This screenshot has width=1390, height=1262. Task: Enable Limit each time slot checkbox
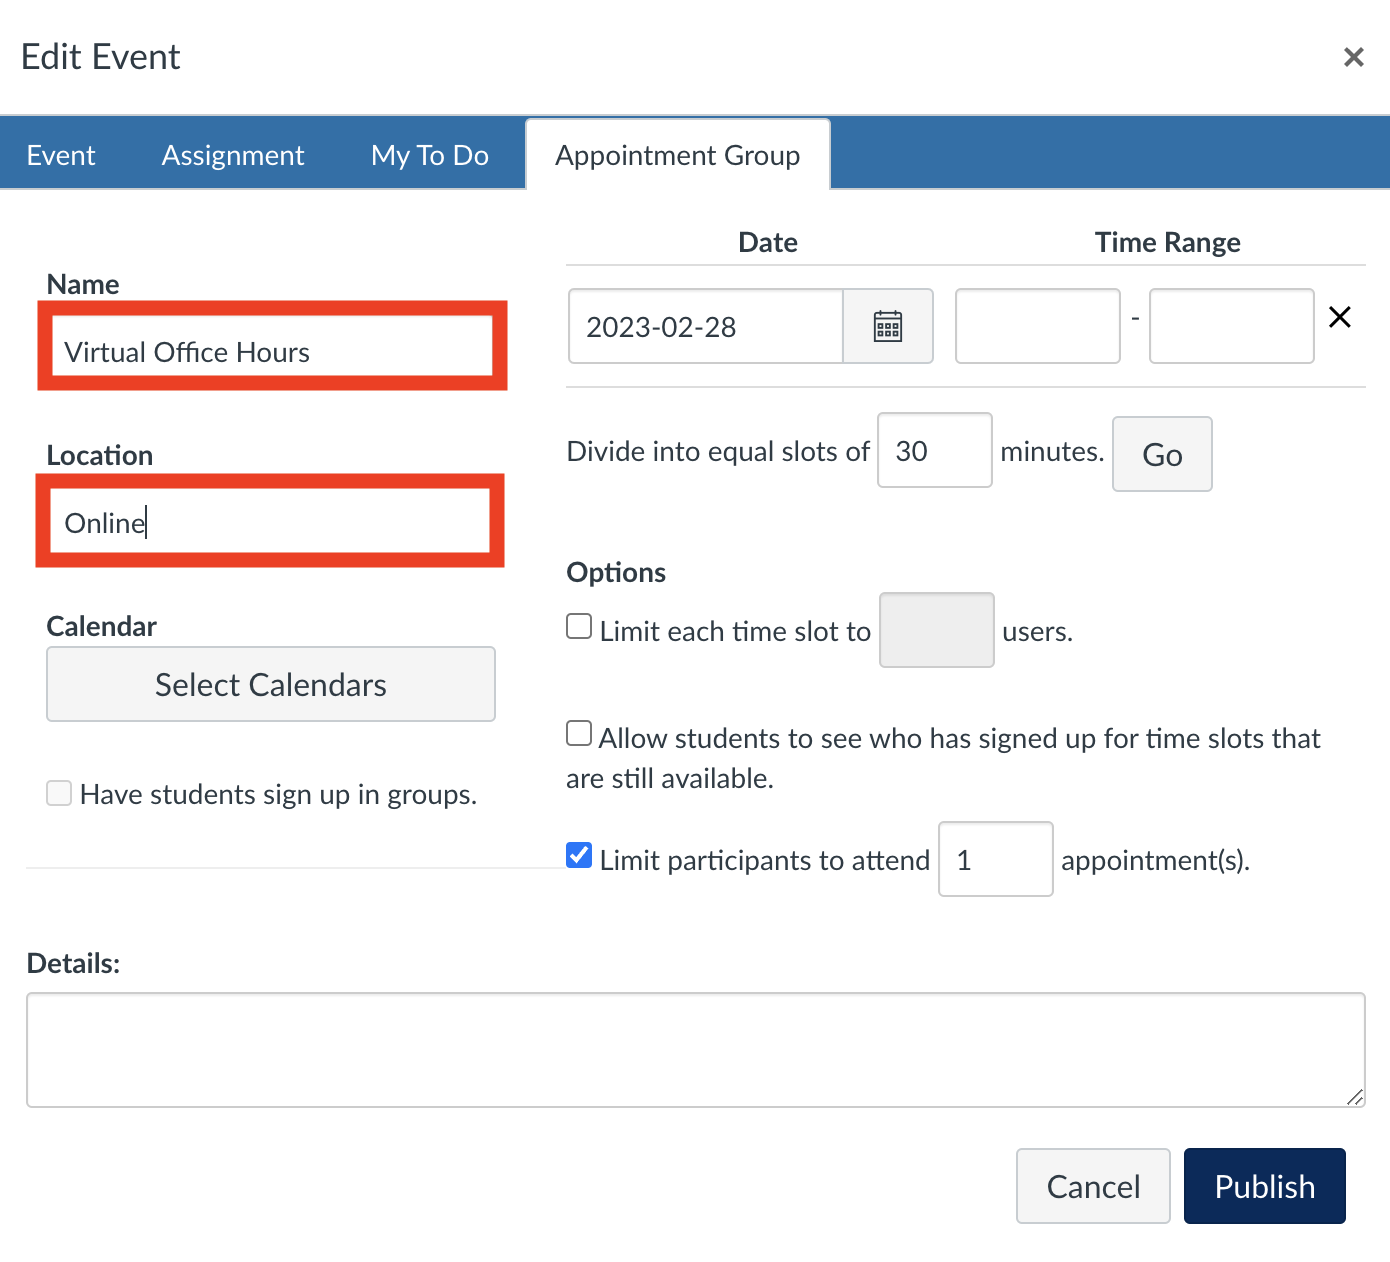coord(579,626)
